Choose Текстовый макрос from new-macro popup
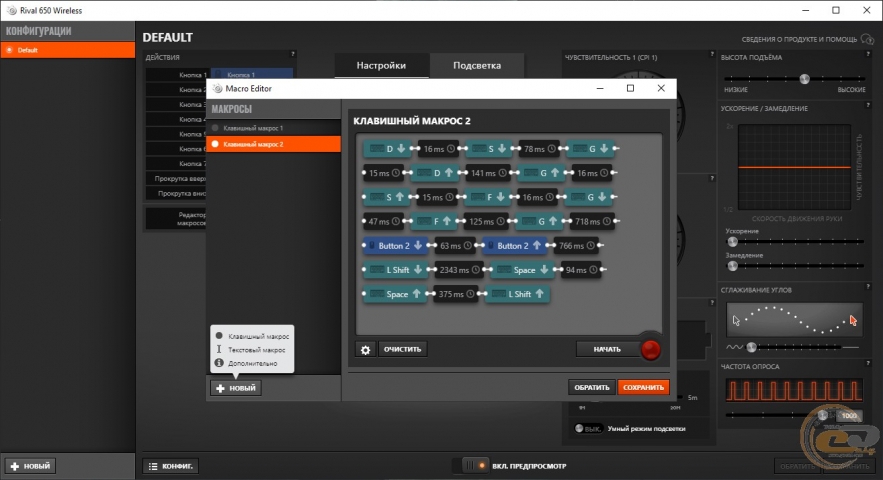Screen dimensions: 883x480 coord(252,350)
